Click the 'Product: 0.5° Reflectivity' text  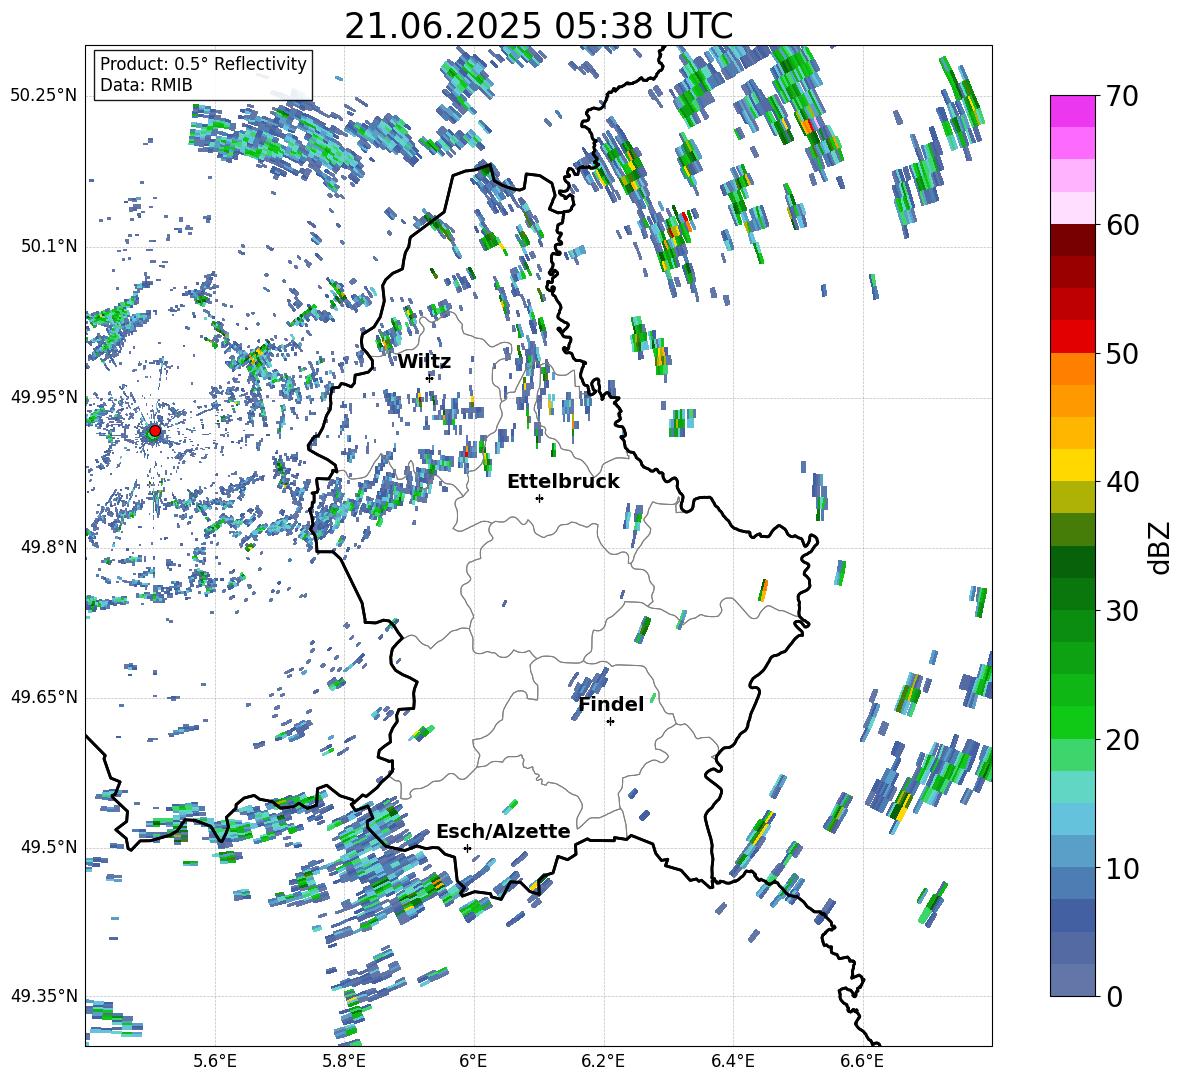[203, 63]
